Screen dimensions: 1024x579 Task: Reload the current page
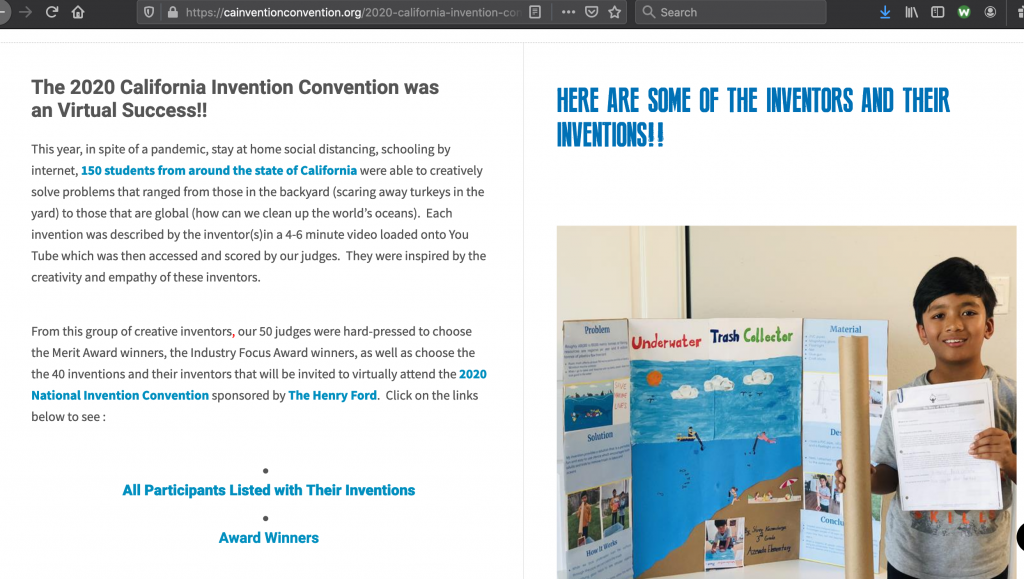pyautogui.click(x=52, y=12)
